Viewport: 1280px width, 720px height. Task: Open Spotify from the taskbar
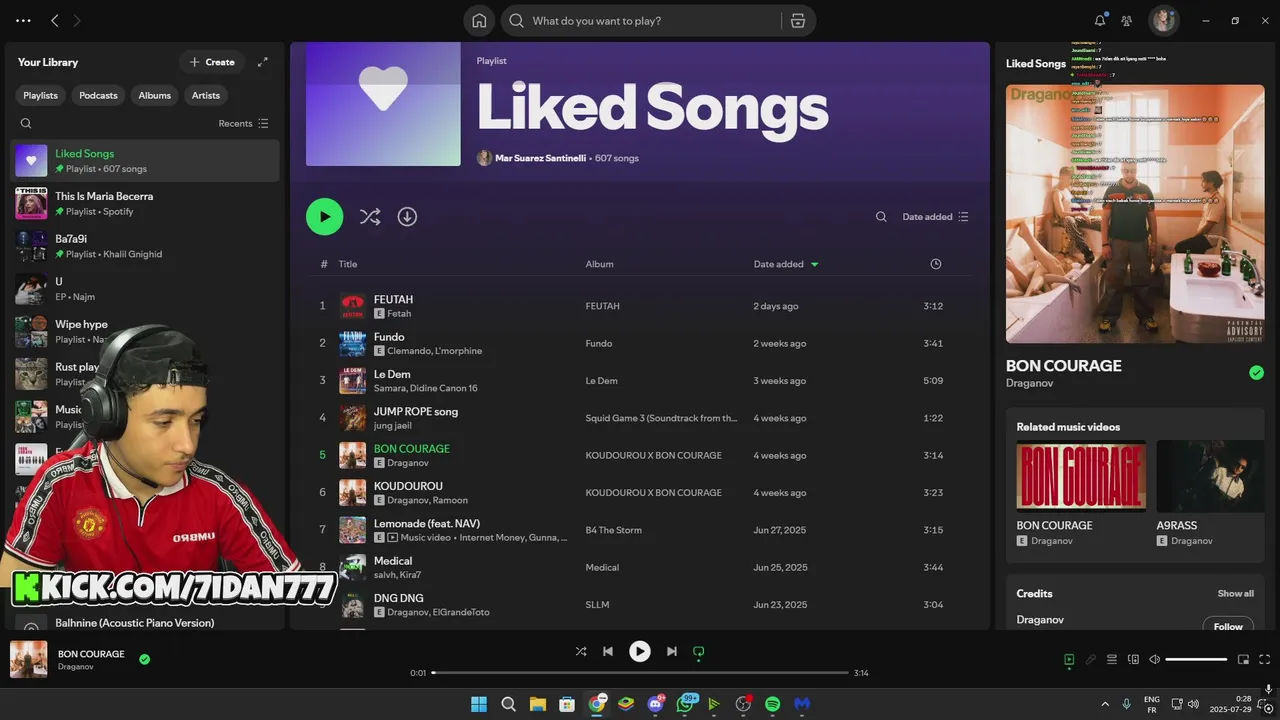click(x=772, y=704)
